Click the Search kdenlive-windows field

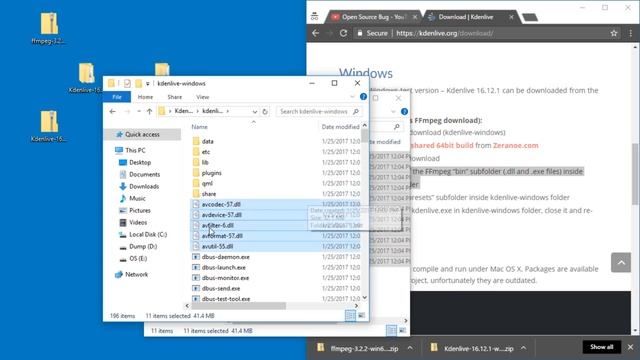313,111
